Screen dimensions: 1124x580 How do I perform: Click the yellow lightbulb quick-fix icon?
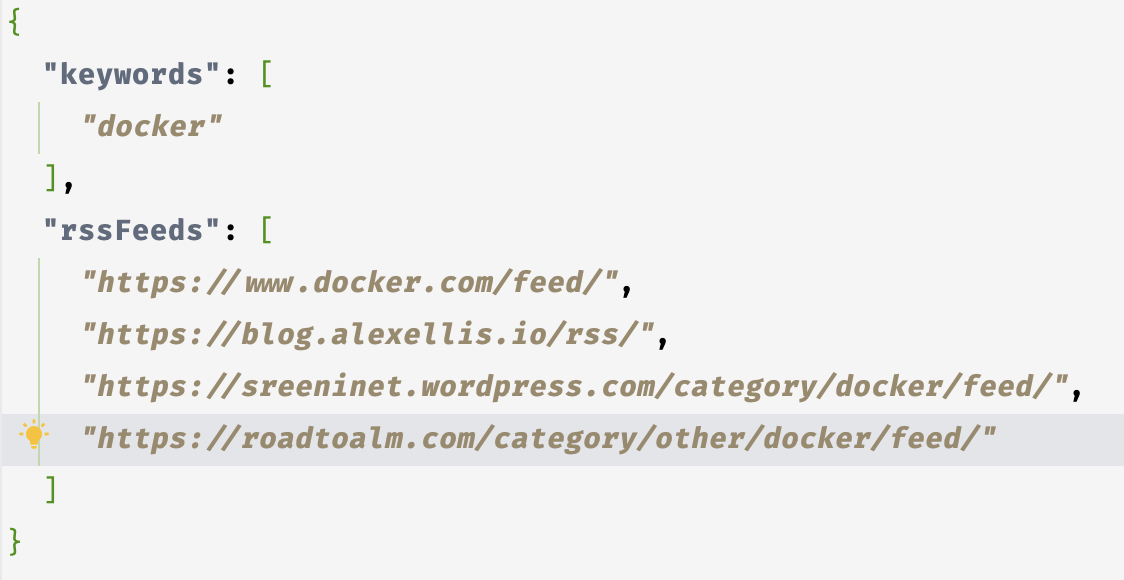point(35,436)
